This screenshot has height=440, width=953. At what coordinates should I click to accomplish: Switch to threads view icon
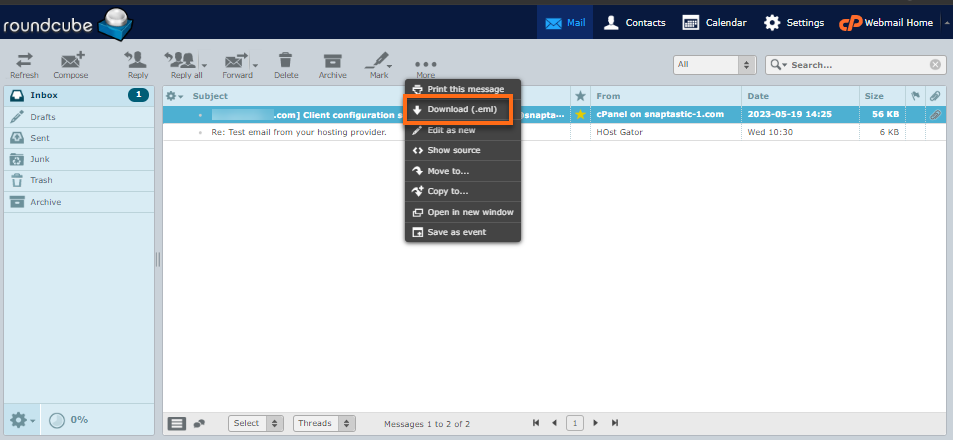tap(199, 424)
